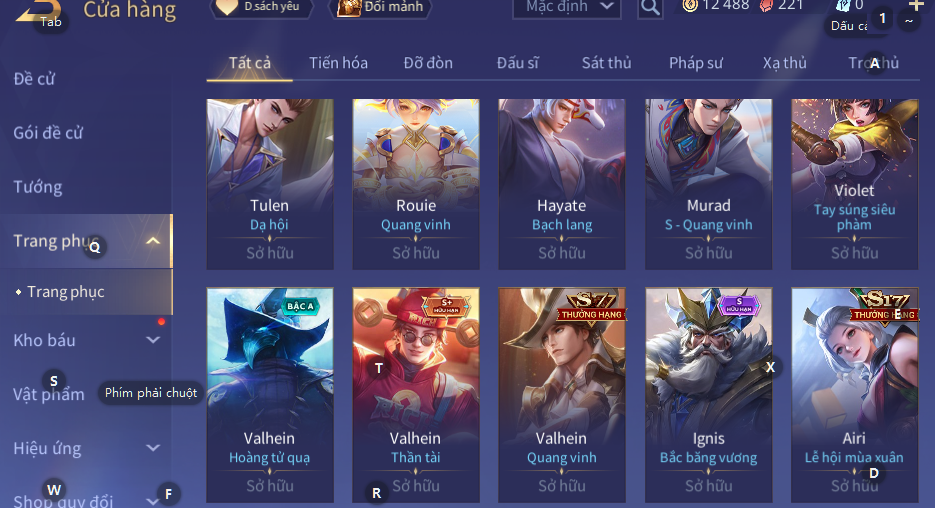Select the Tiến hóa filter tab
Image resolution: width=935 pixels, height=508 pixels.
[338, 63]
